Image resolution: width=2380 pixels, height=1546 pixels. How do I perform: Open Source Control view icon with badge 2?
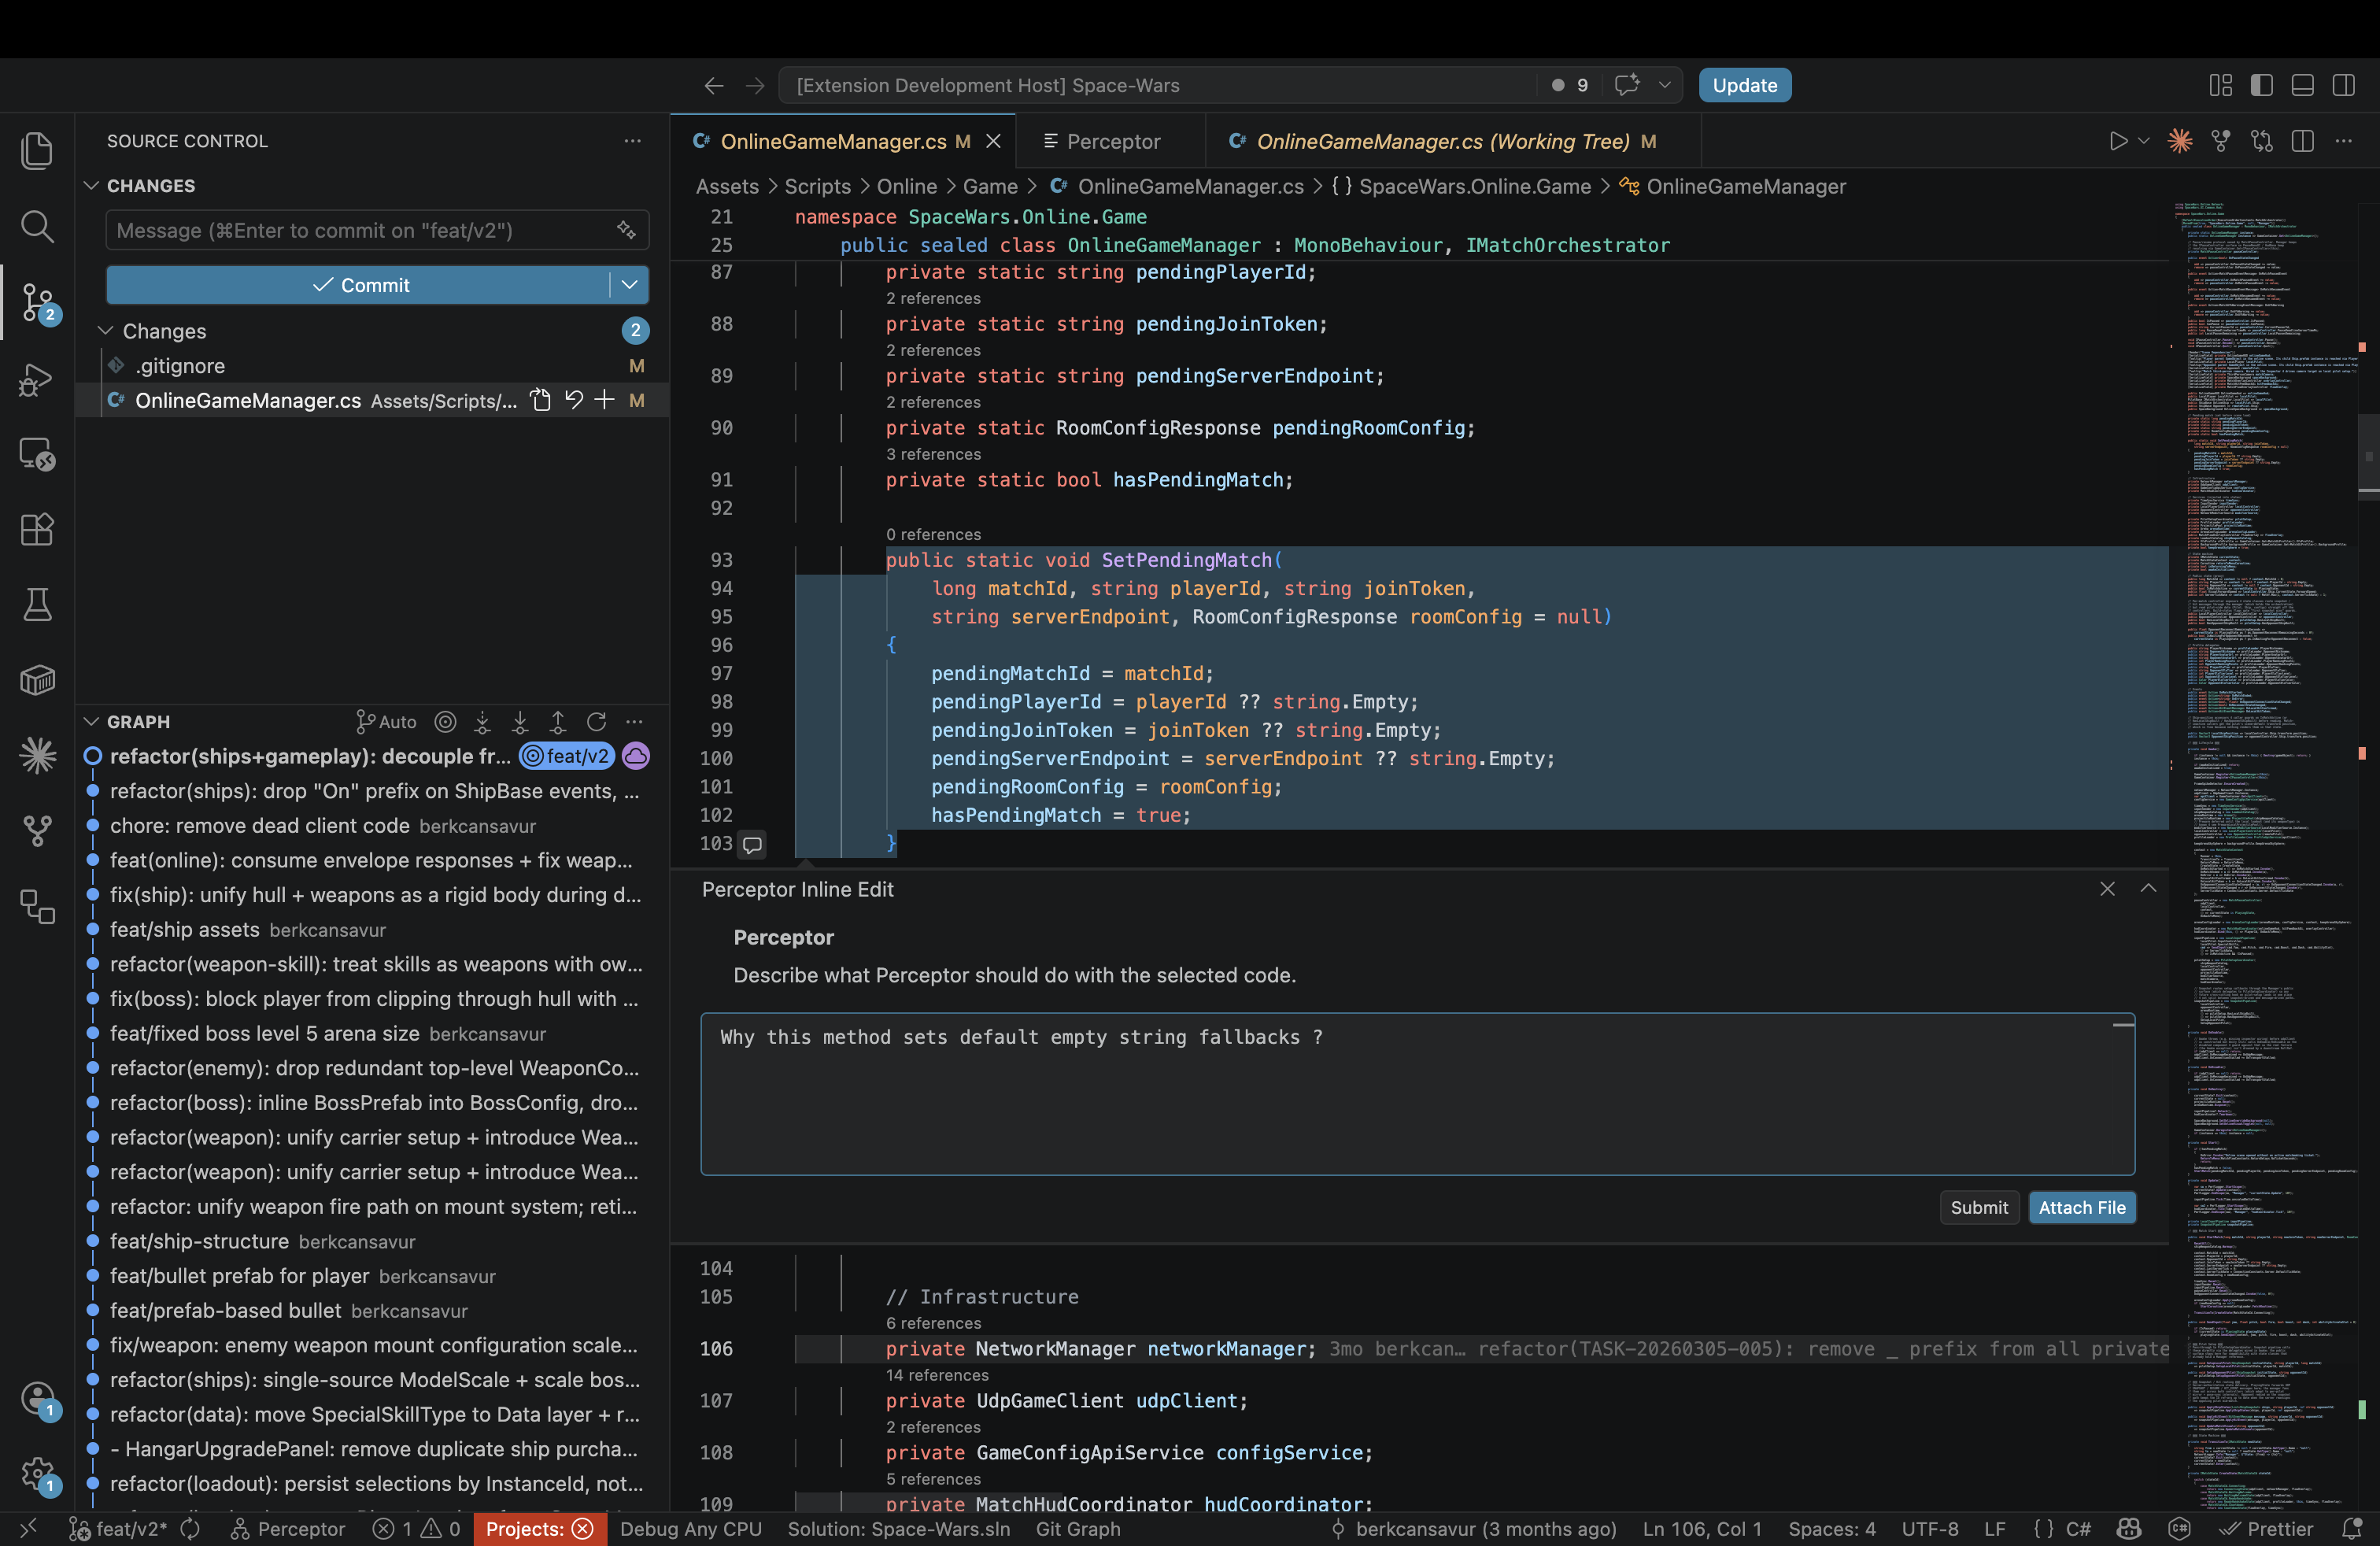[37, 302]
